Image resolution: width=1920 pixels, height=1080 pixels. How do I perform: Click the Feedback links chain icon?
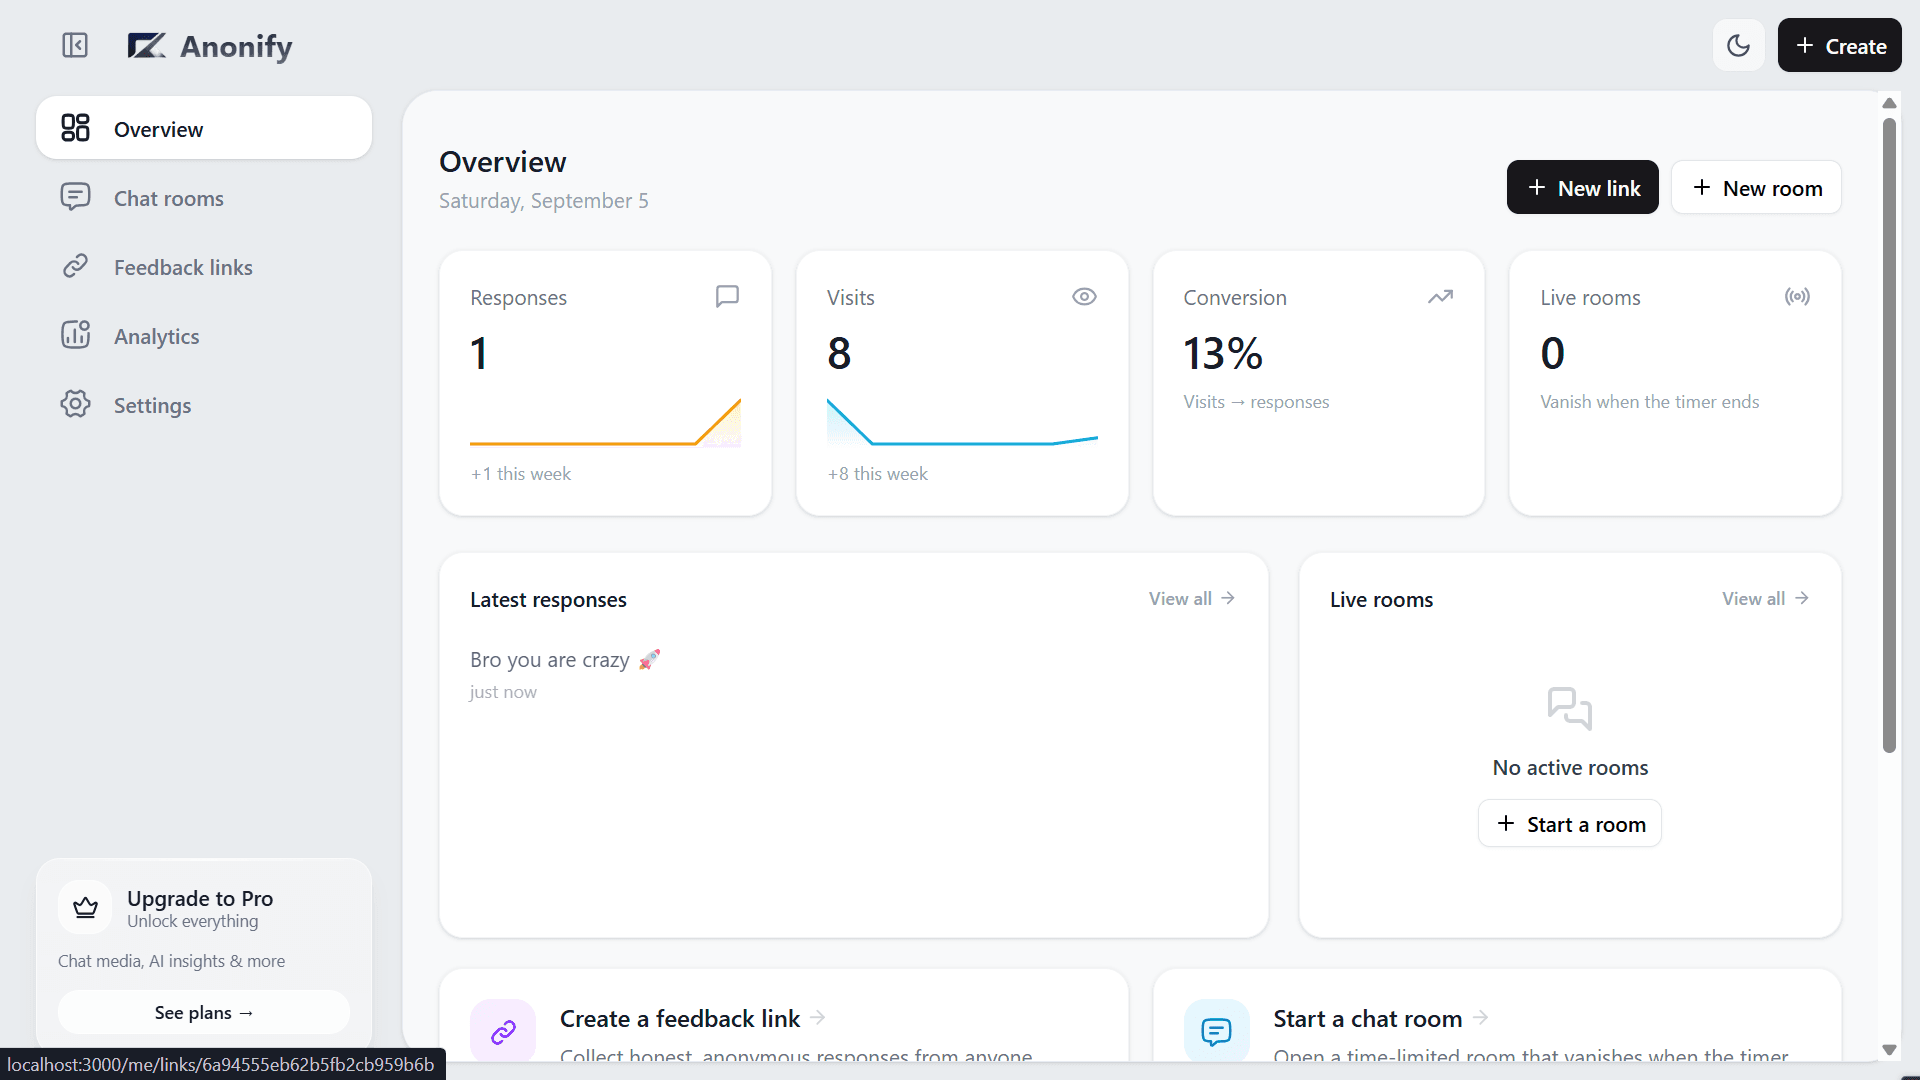[75, 266]
